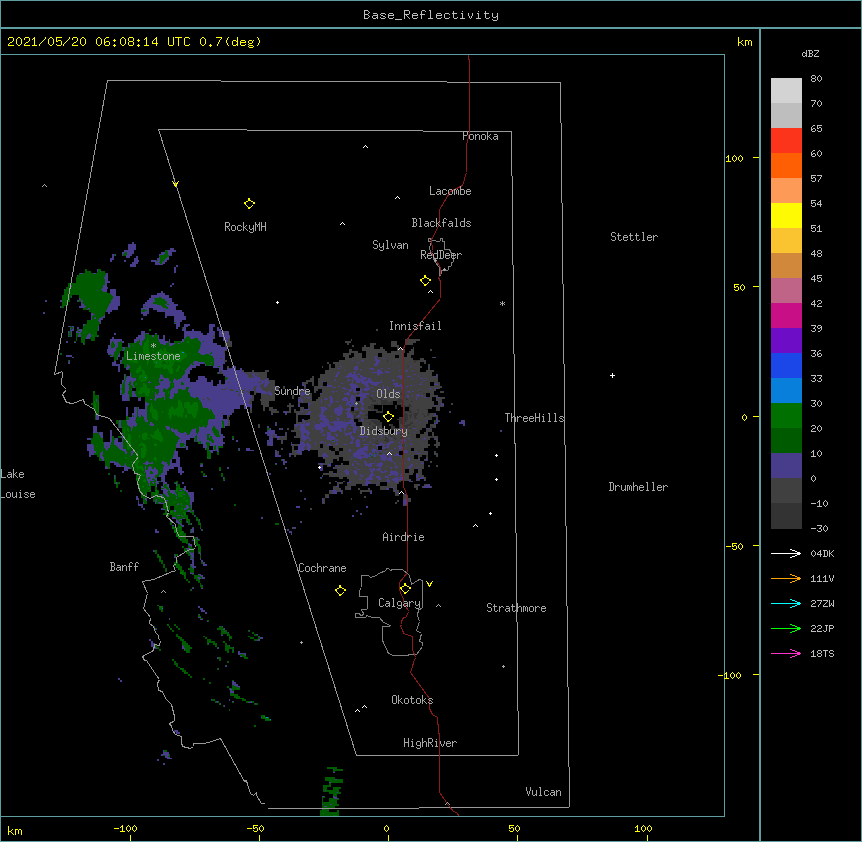Click the Didsbury town label
The width and height of the screenshot is (862, 842).
tap(383, 431)
